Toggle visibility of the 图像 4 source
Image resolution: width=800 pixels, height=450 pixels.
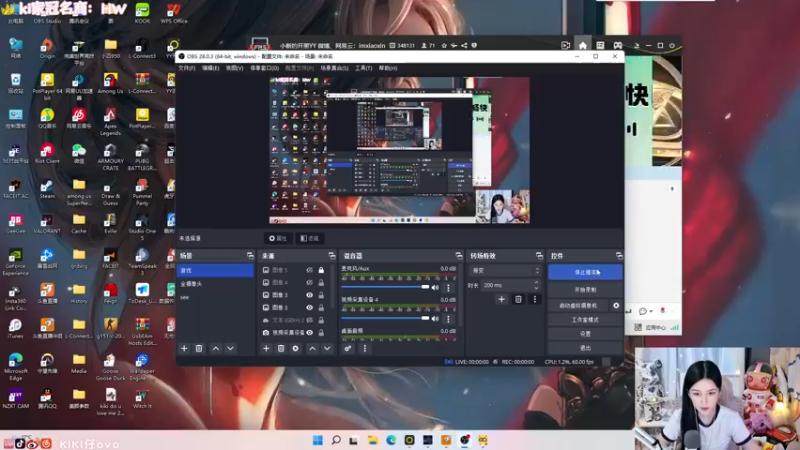pyautogui.click(x=309, y=282)
